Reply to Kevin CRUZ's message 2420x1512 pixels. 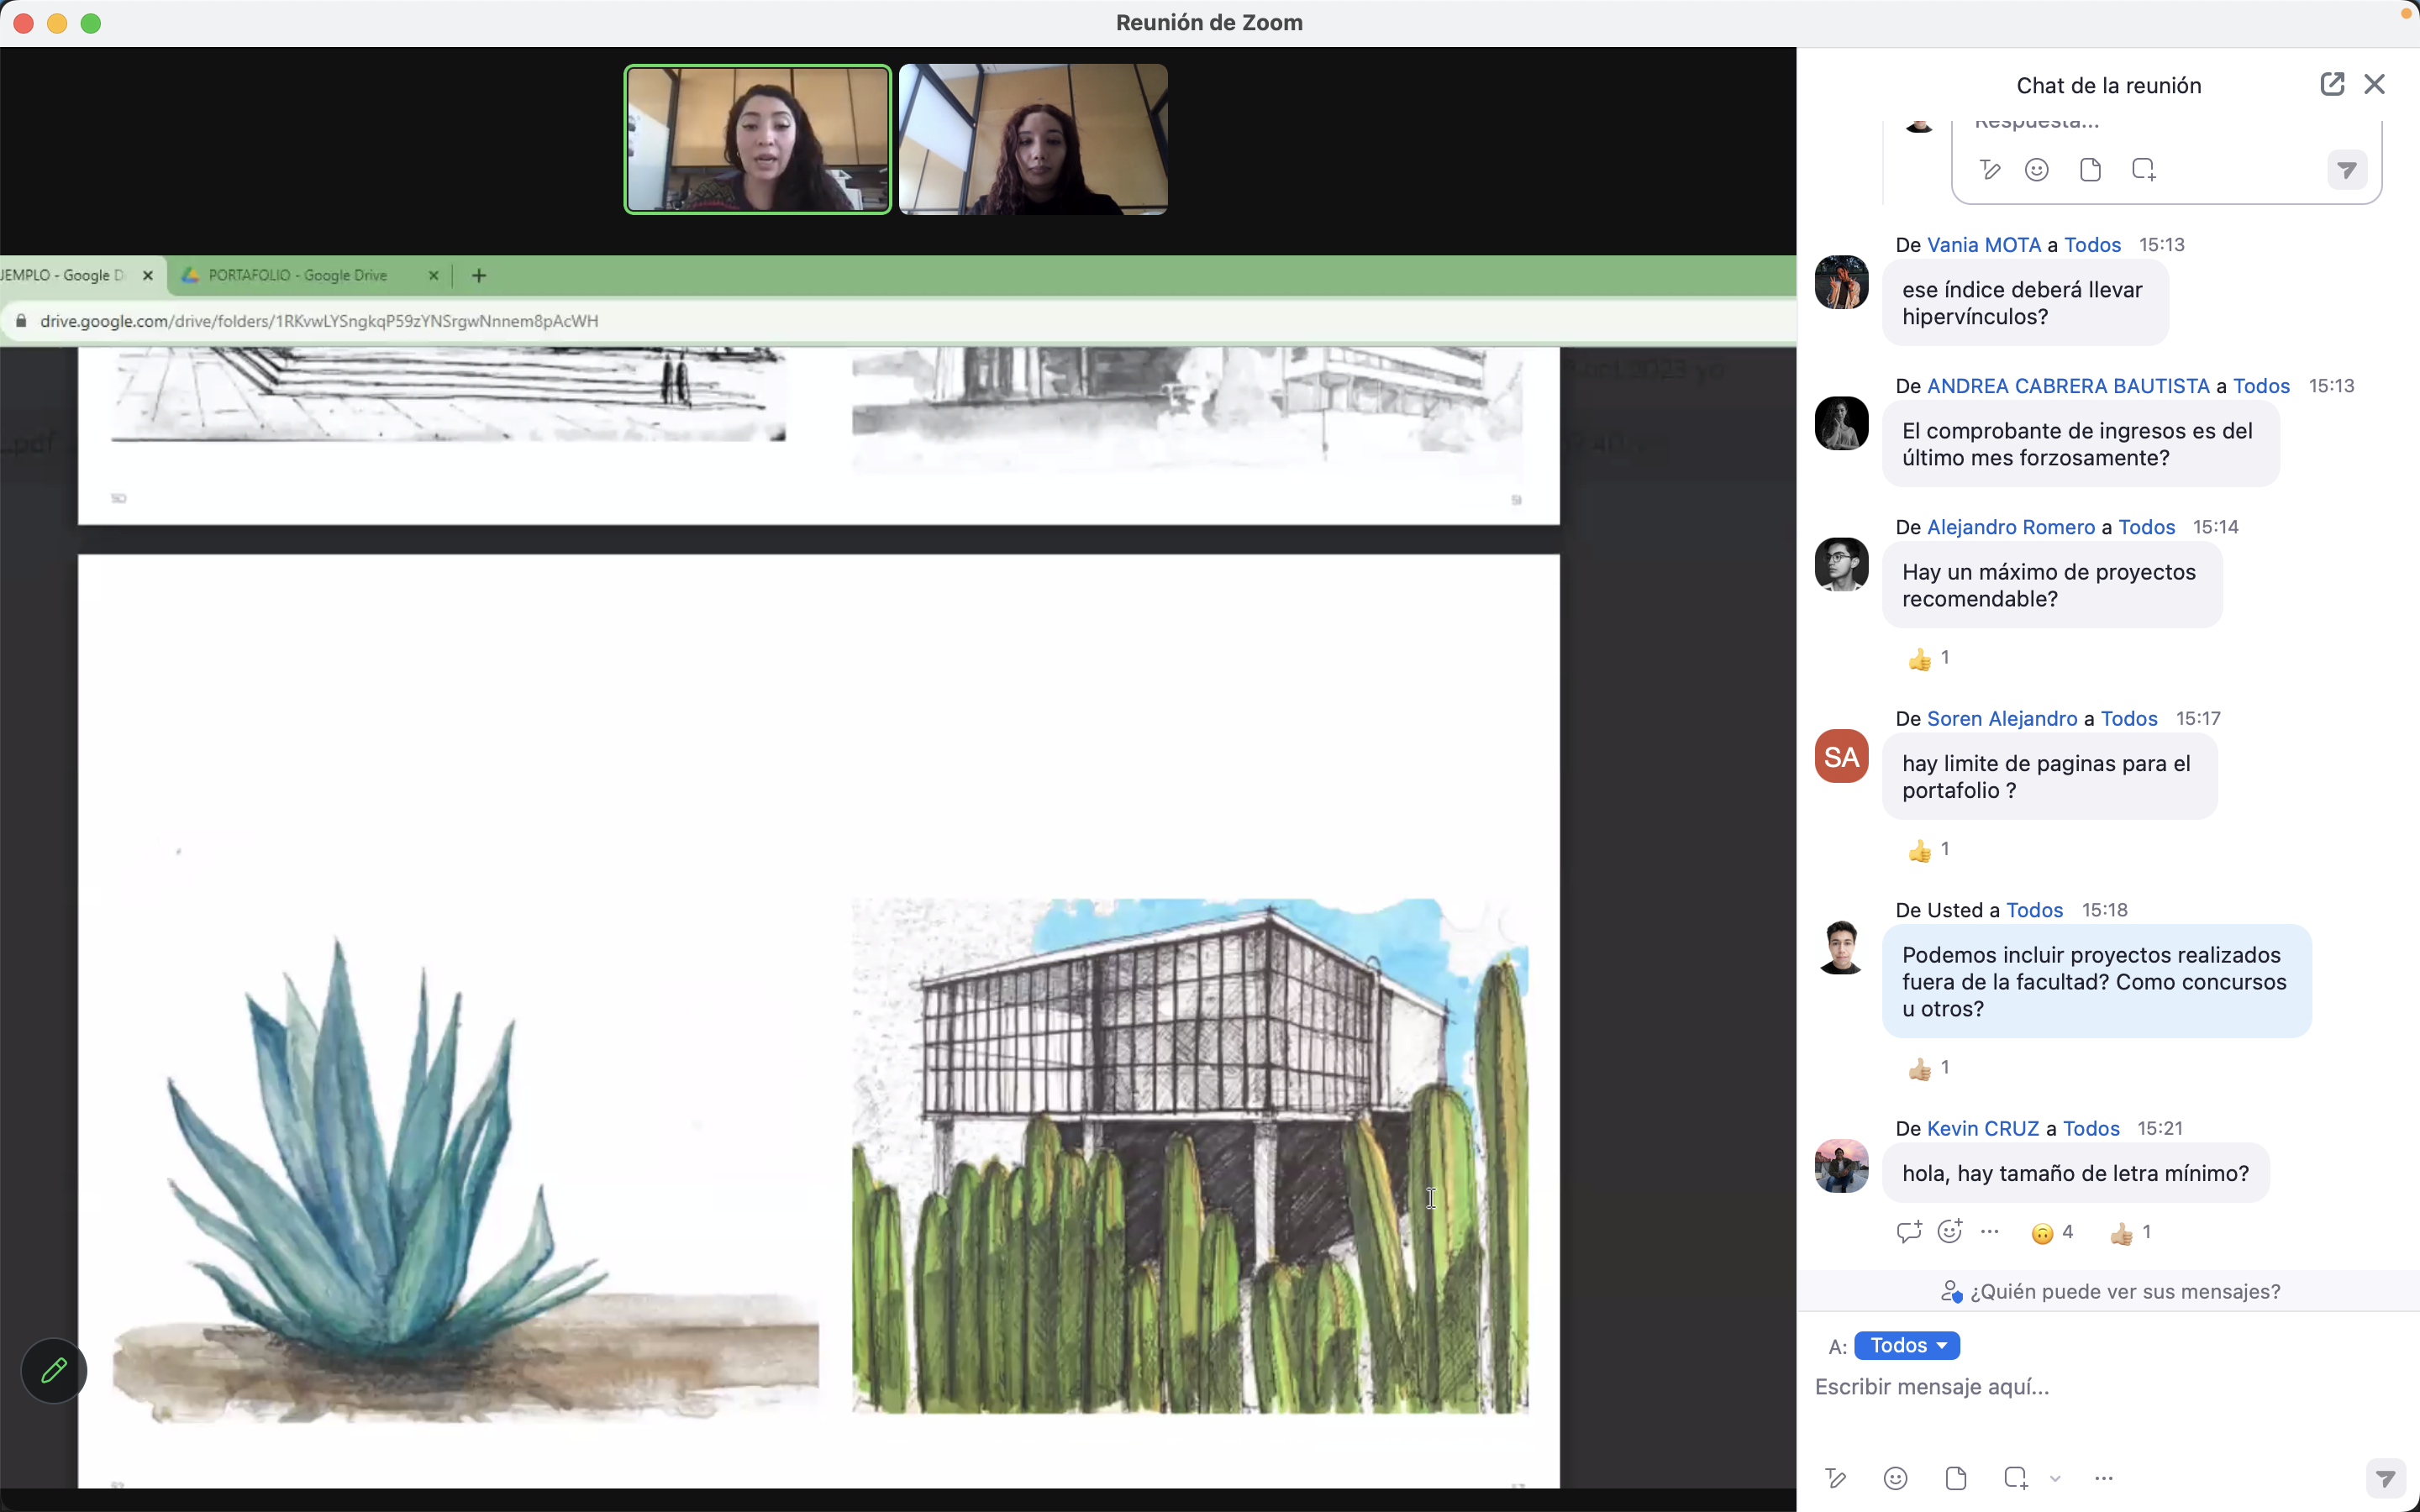pyautogui.click(x=1908, y=1232)
